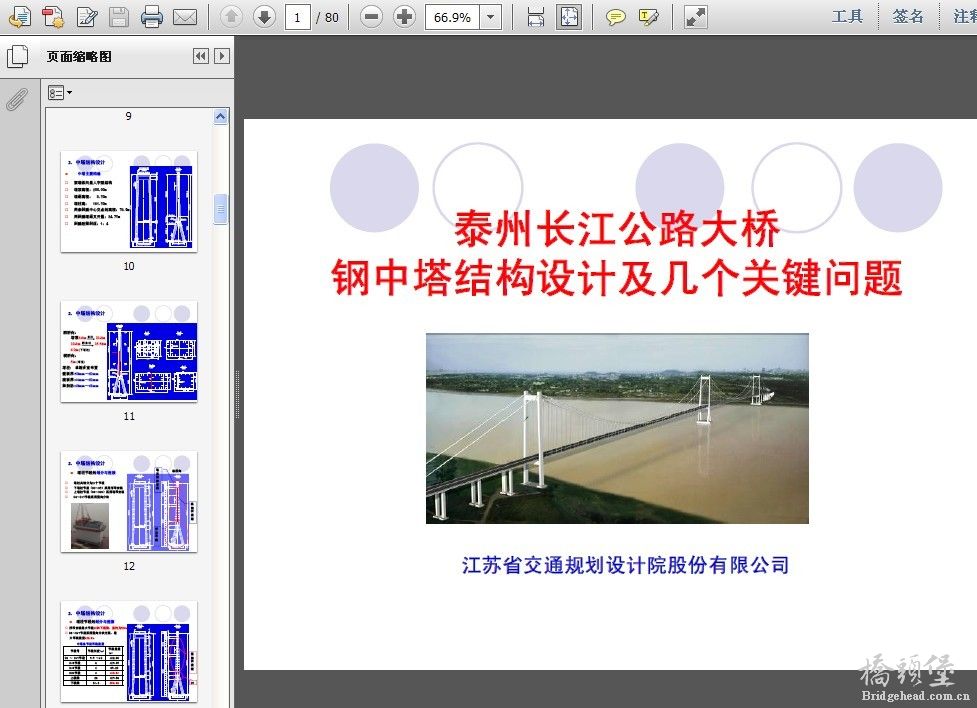Screen dimensions: 977x708
Task: Add a sticky note comment
Action: (x=616, y=17)
